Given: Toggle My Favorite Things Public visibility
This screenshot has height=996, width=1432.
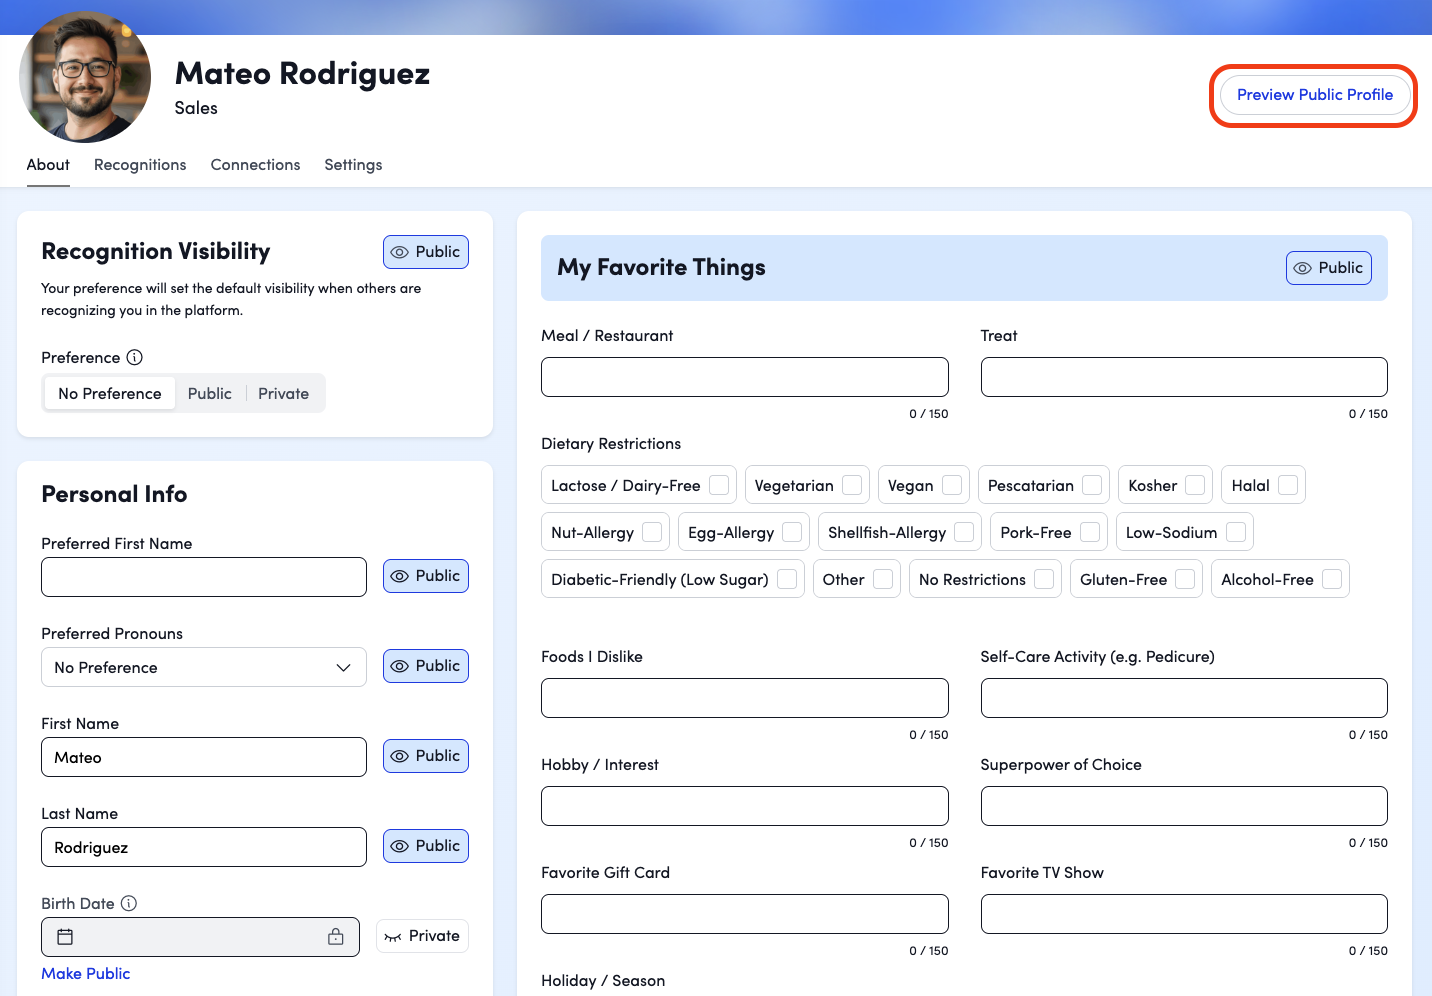Looking at the screenshot, I should pyautogui.click(x=1328, y=268).
